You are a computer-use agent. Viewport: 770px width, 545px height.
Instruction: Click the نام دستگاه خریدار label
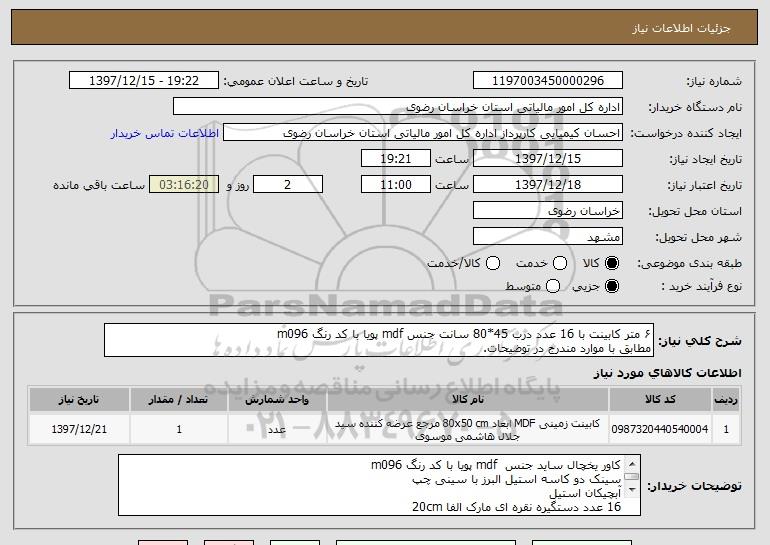[695, 108]
